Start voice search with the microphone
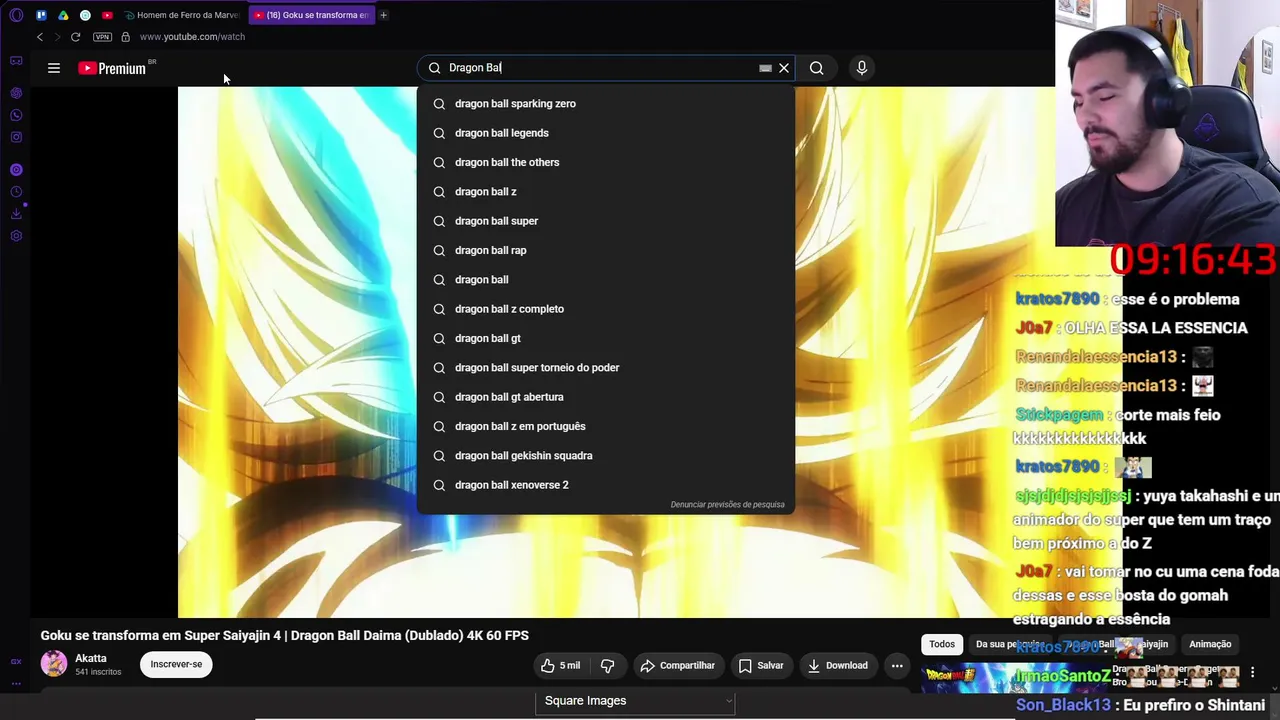Screen dimensions: 1280x720 [862, 68]
